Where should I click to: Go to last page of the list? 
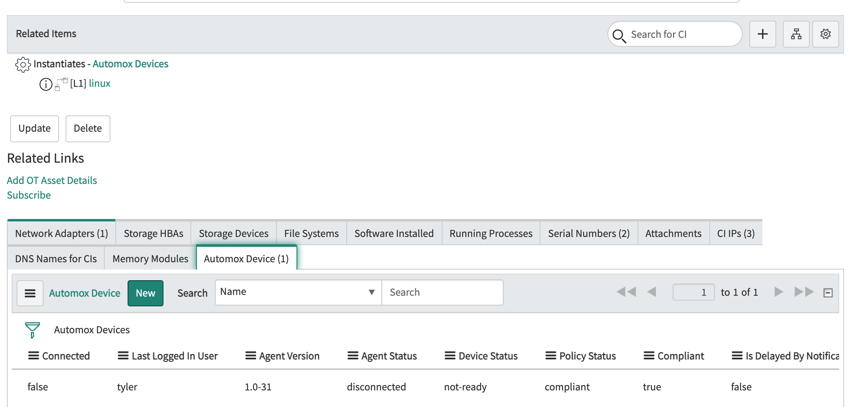click(804, 292)
